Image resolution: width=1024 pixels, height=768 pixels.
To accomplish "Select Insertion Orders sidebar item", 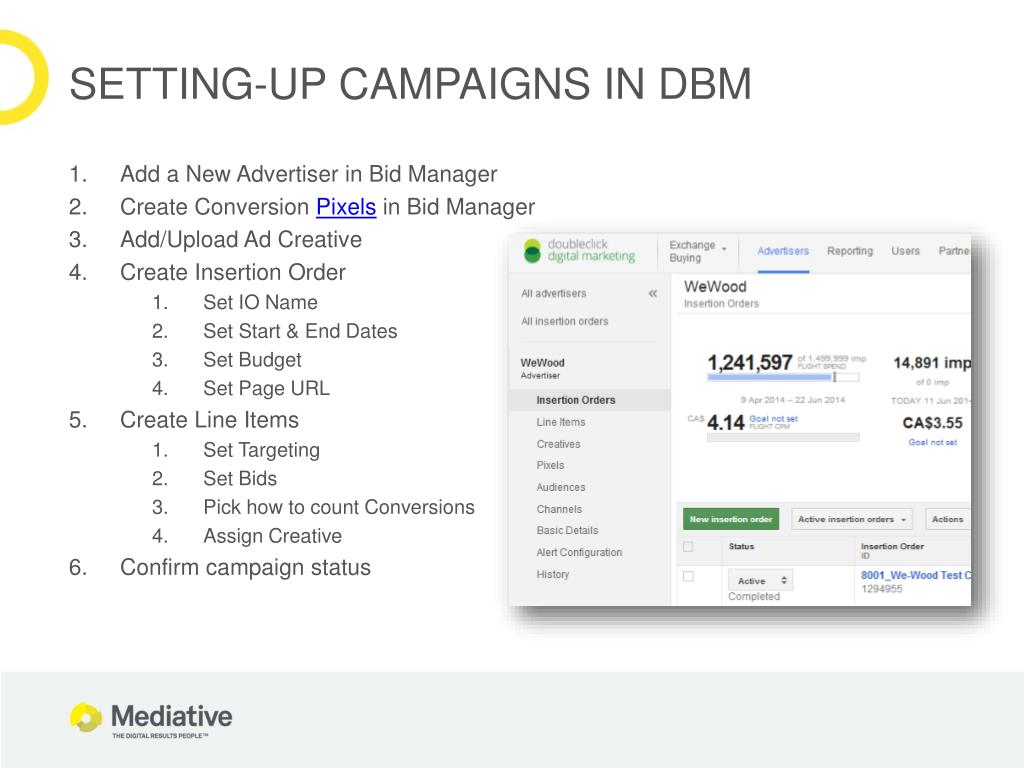I will click(590, 400).
